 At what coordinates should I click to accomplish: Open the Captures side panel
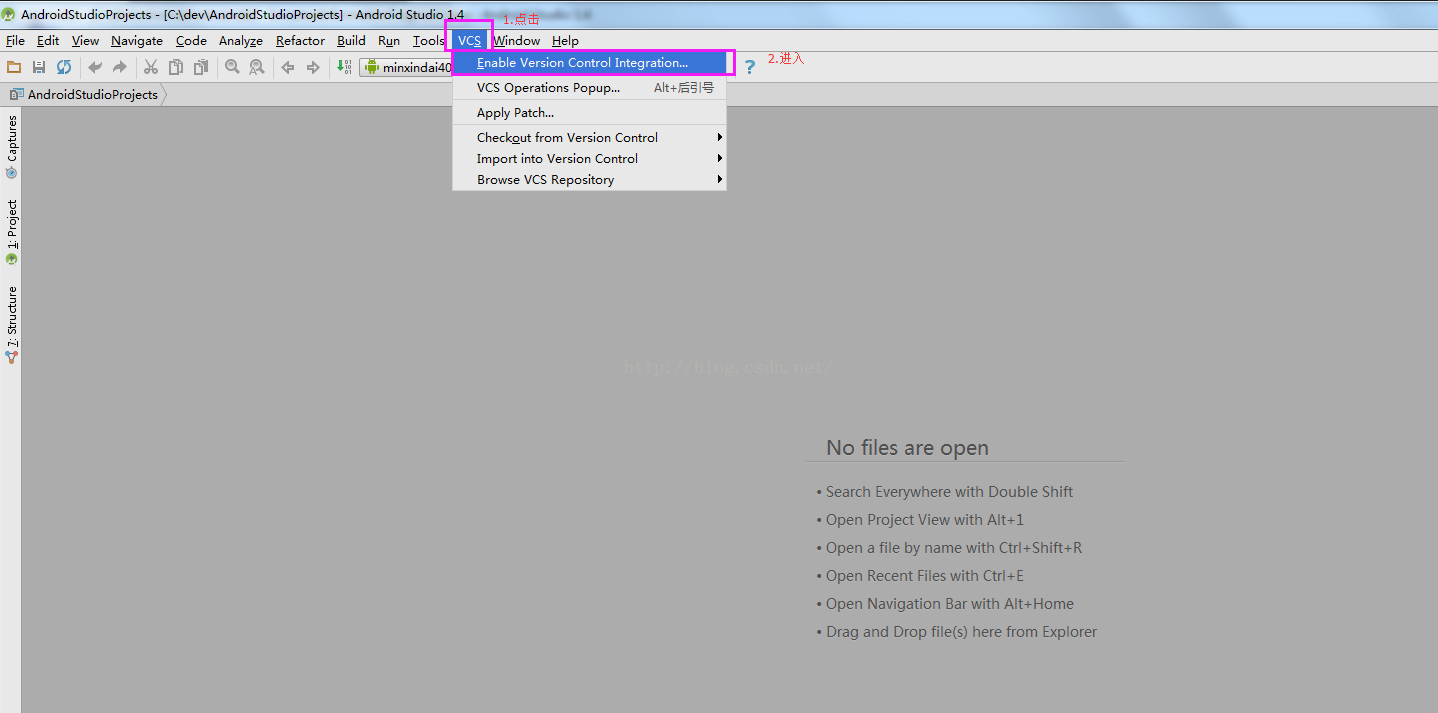tap(12, 146)
